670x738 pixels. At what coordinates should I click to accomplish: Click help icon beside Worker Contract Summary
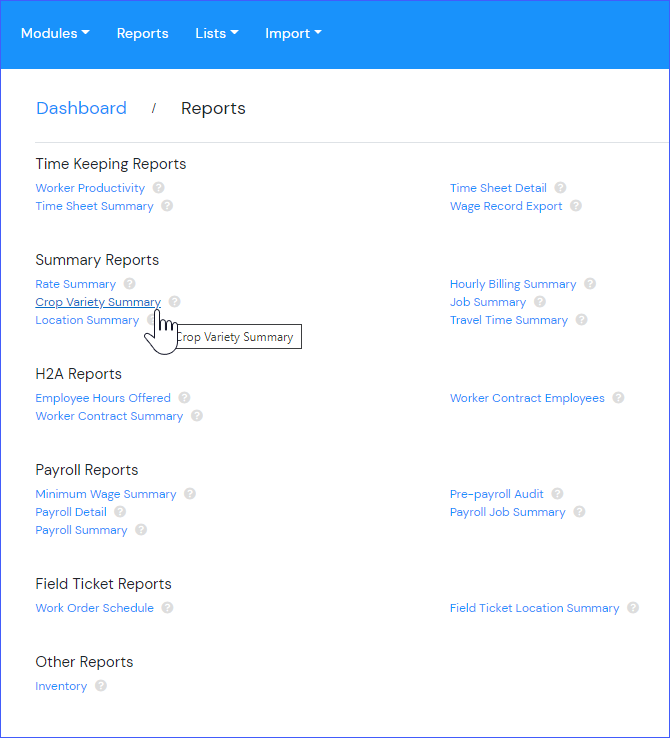point(197,416)
